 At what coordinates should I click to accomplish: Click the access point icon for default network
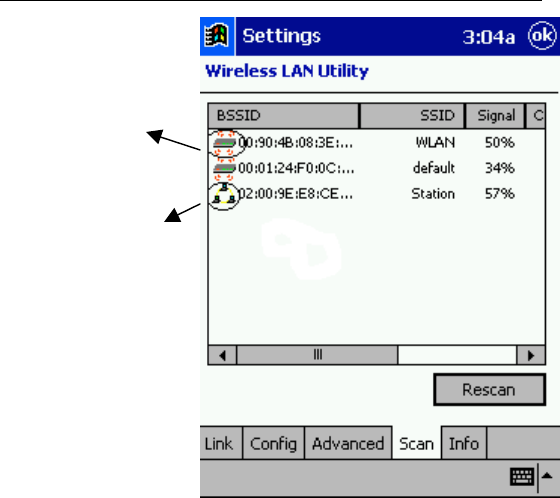(224, 169)
